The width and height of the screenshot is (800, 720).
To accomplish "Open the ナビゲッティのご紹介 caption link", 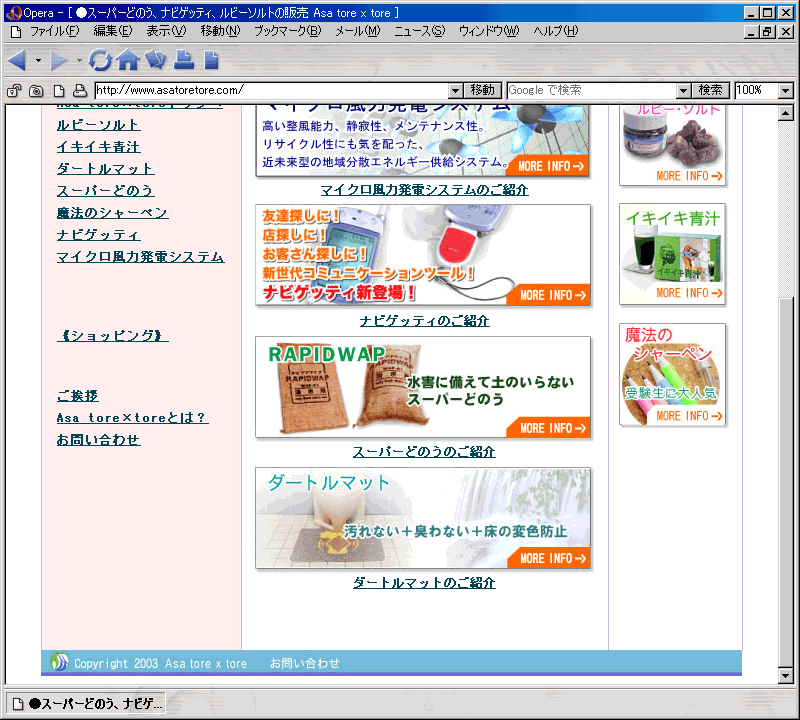I will pos(424,321).
